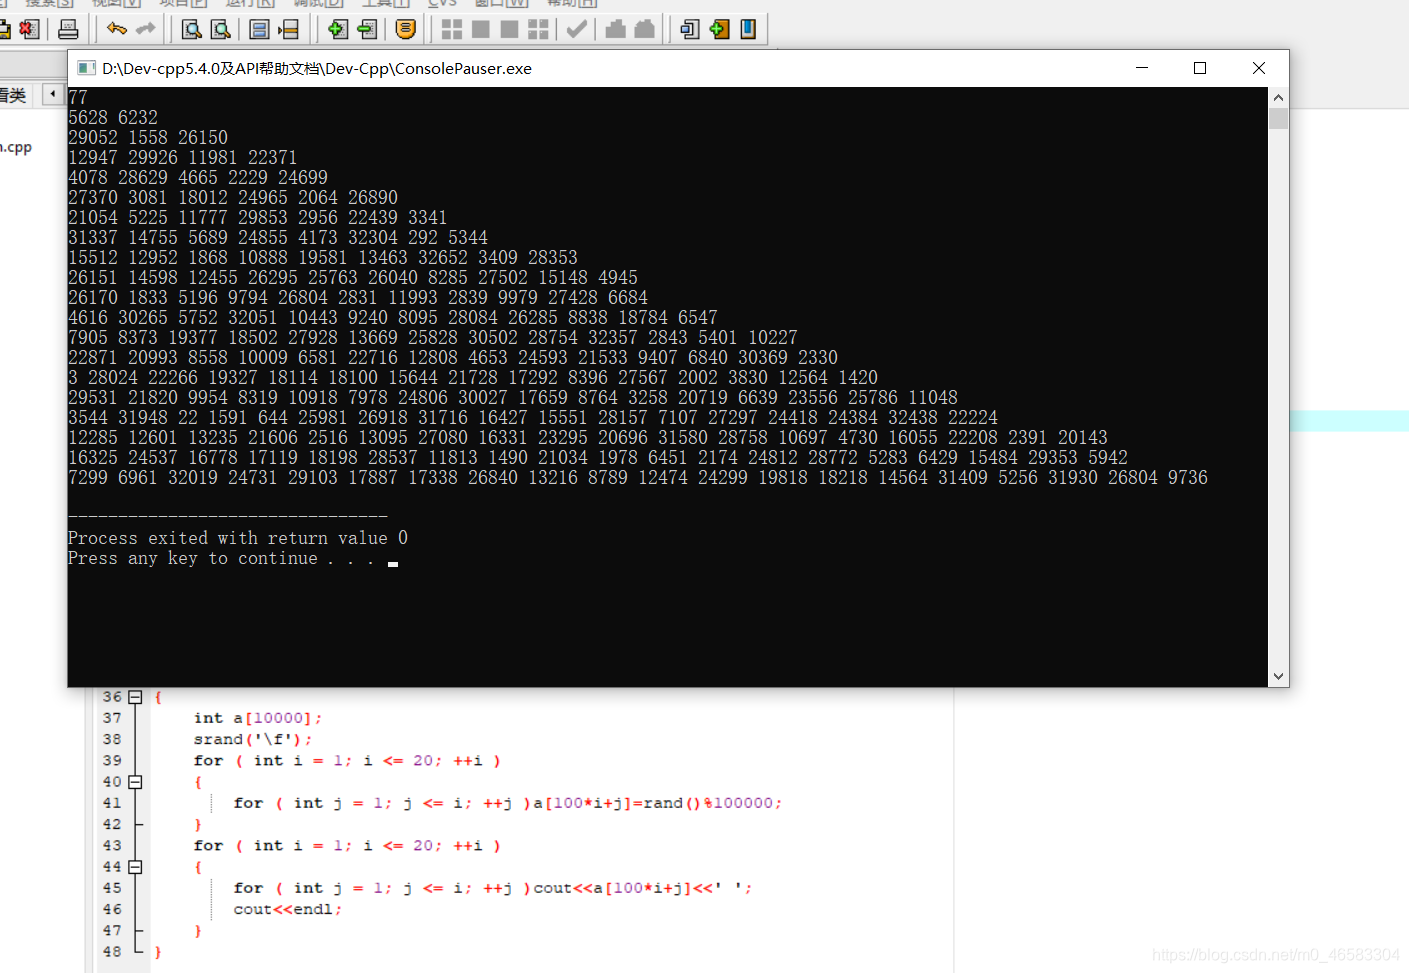
Task: Click the red X close-file toolbar icon
Action: pos(30,29)
